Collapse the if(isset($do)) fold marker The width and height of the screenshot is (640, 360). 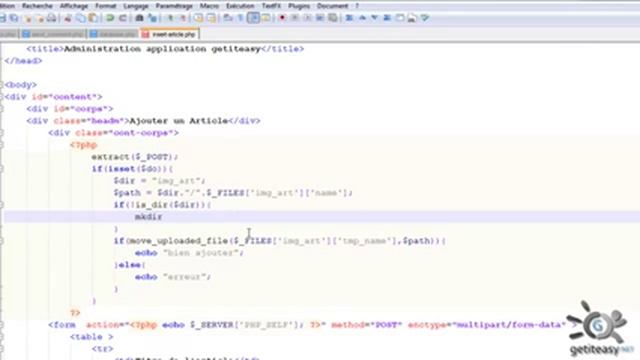coord(2,169)
